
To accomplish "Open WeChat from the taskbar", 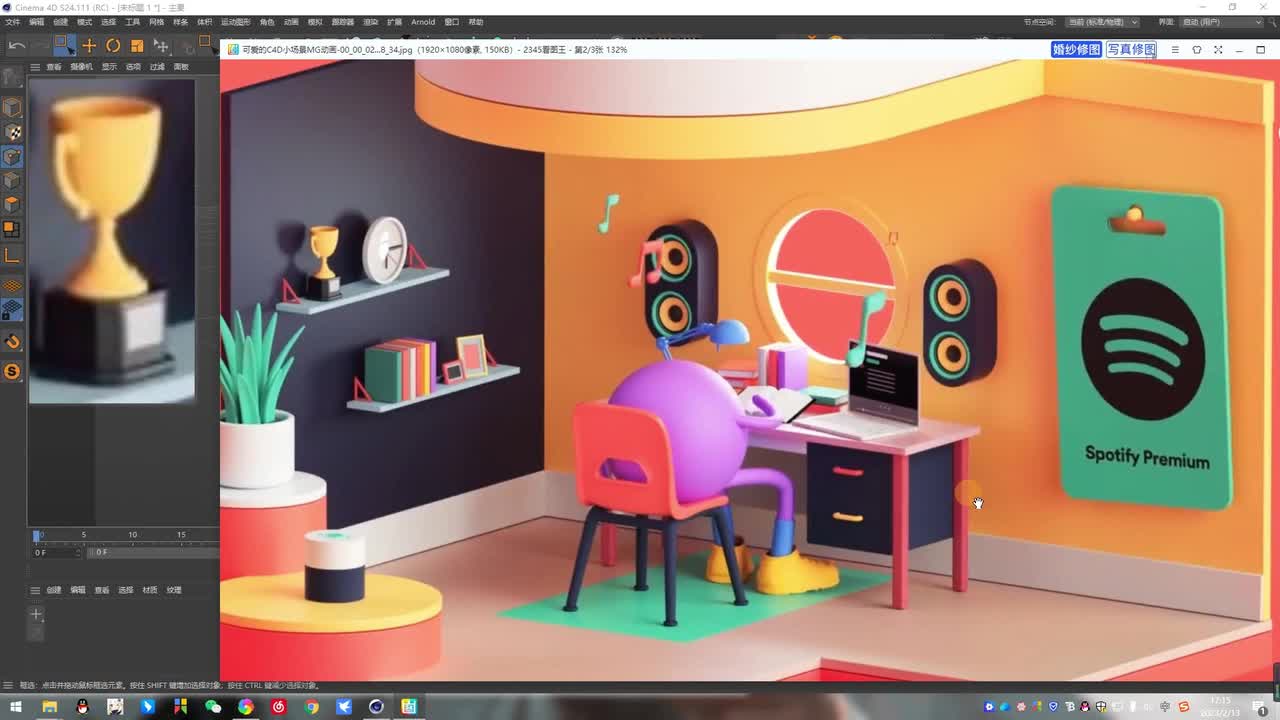I will pos(213,707).
